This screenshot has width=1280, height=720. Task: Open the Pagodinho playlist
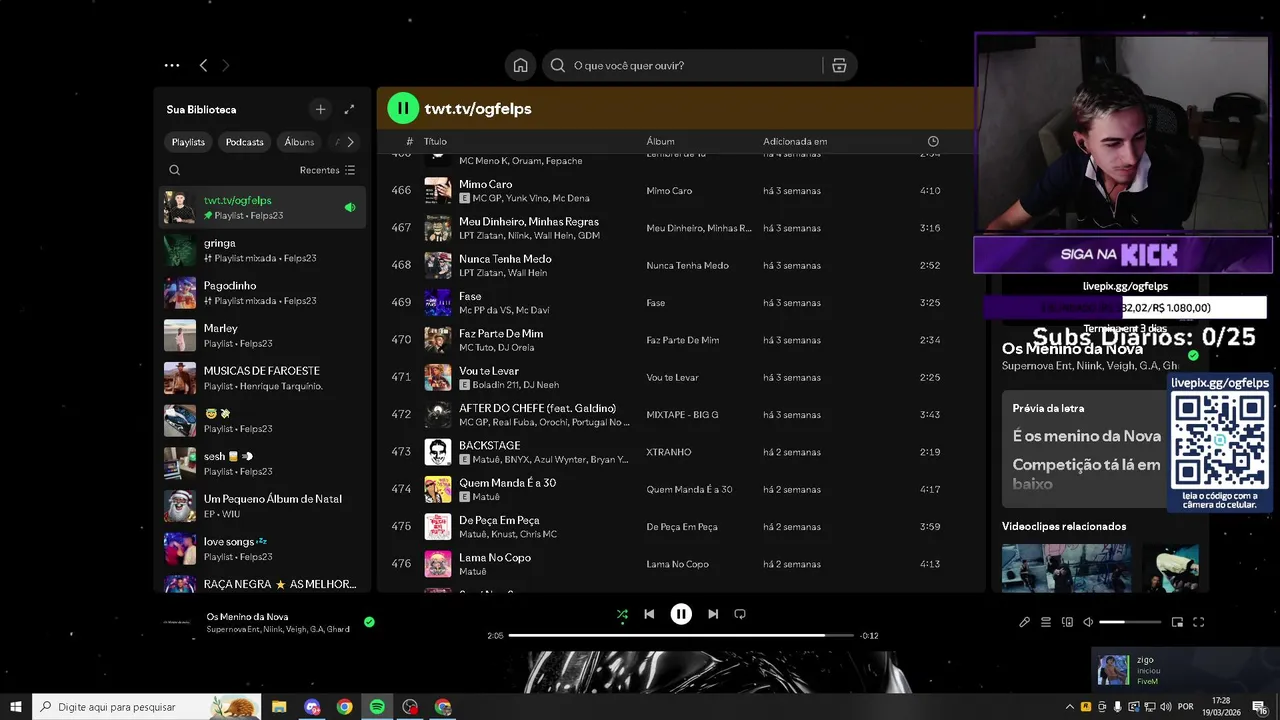262,293
